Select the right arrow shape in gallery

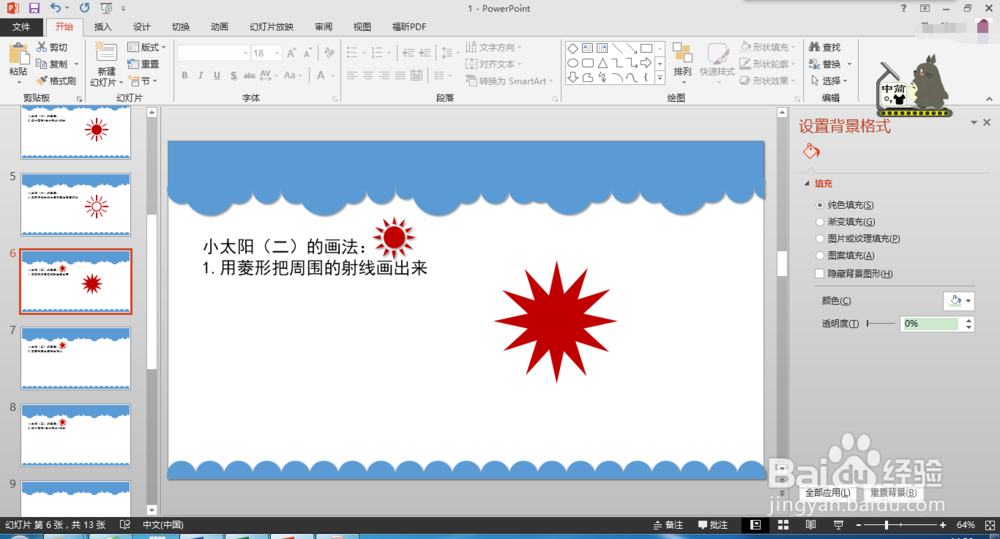(x=646, y=63)
